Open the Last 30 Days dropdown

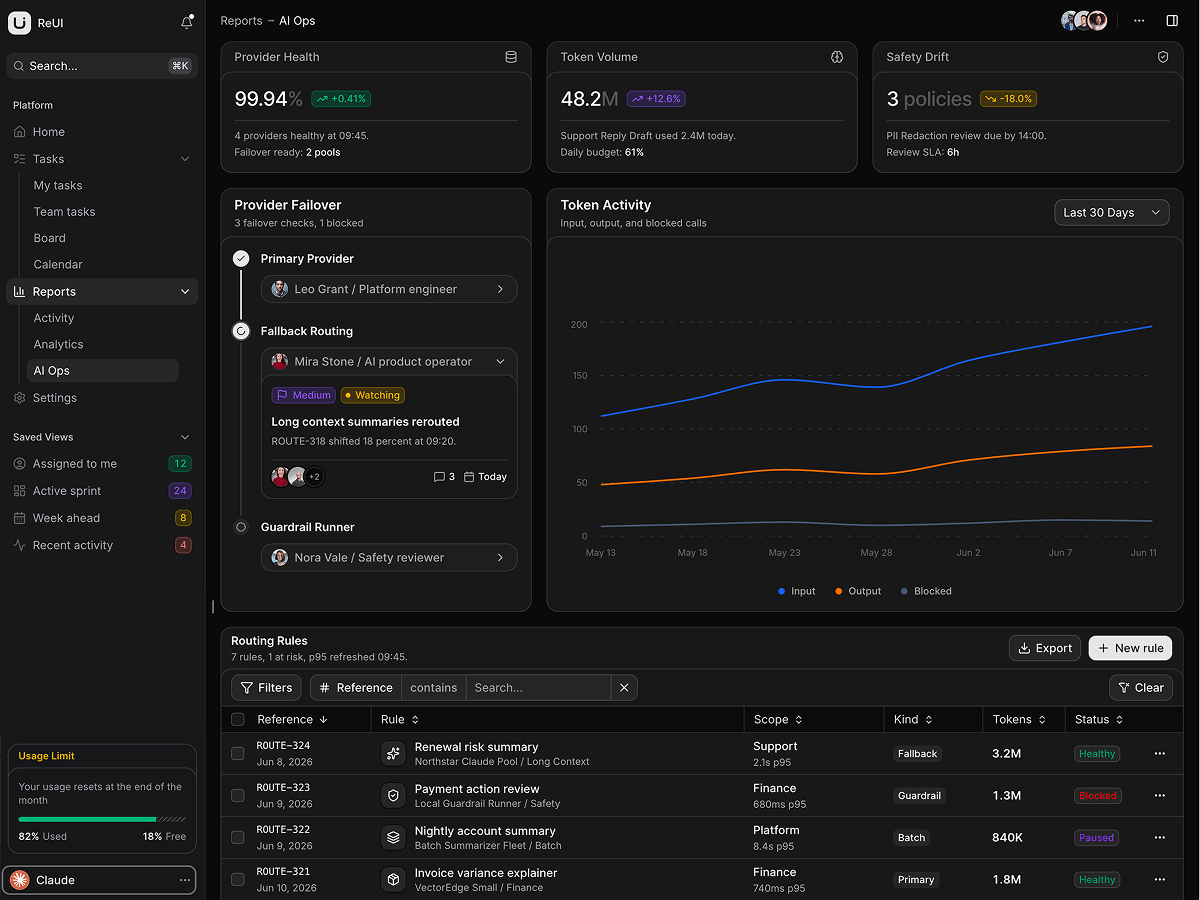click(1112, 212)
